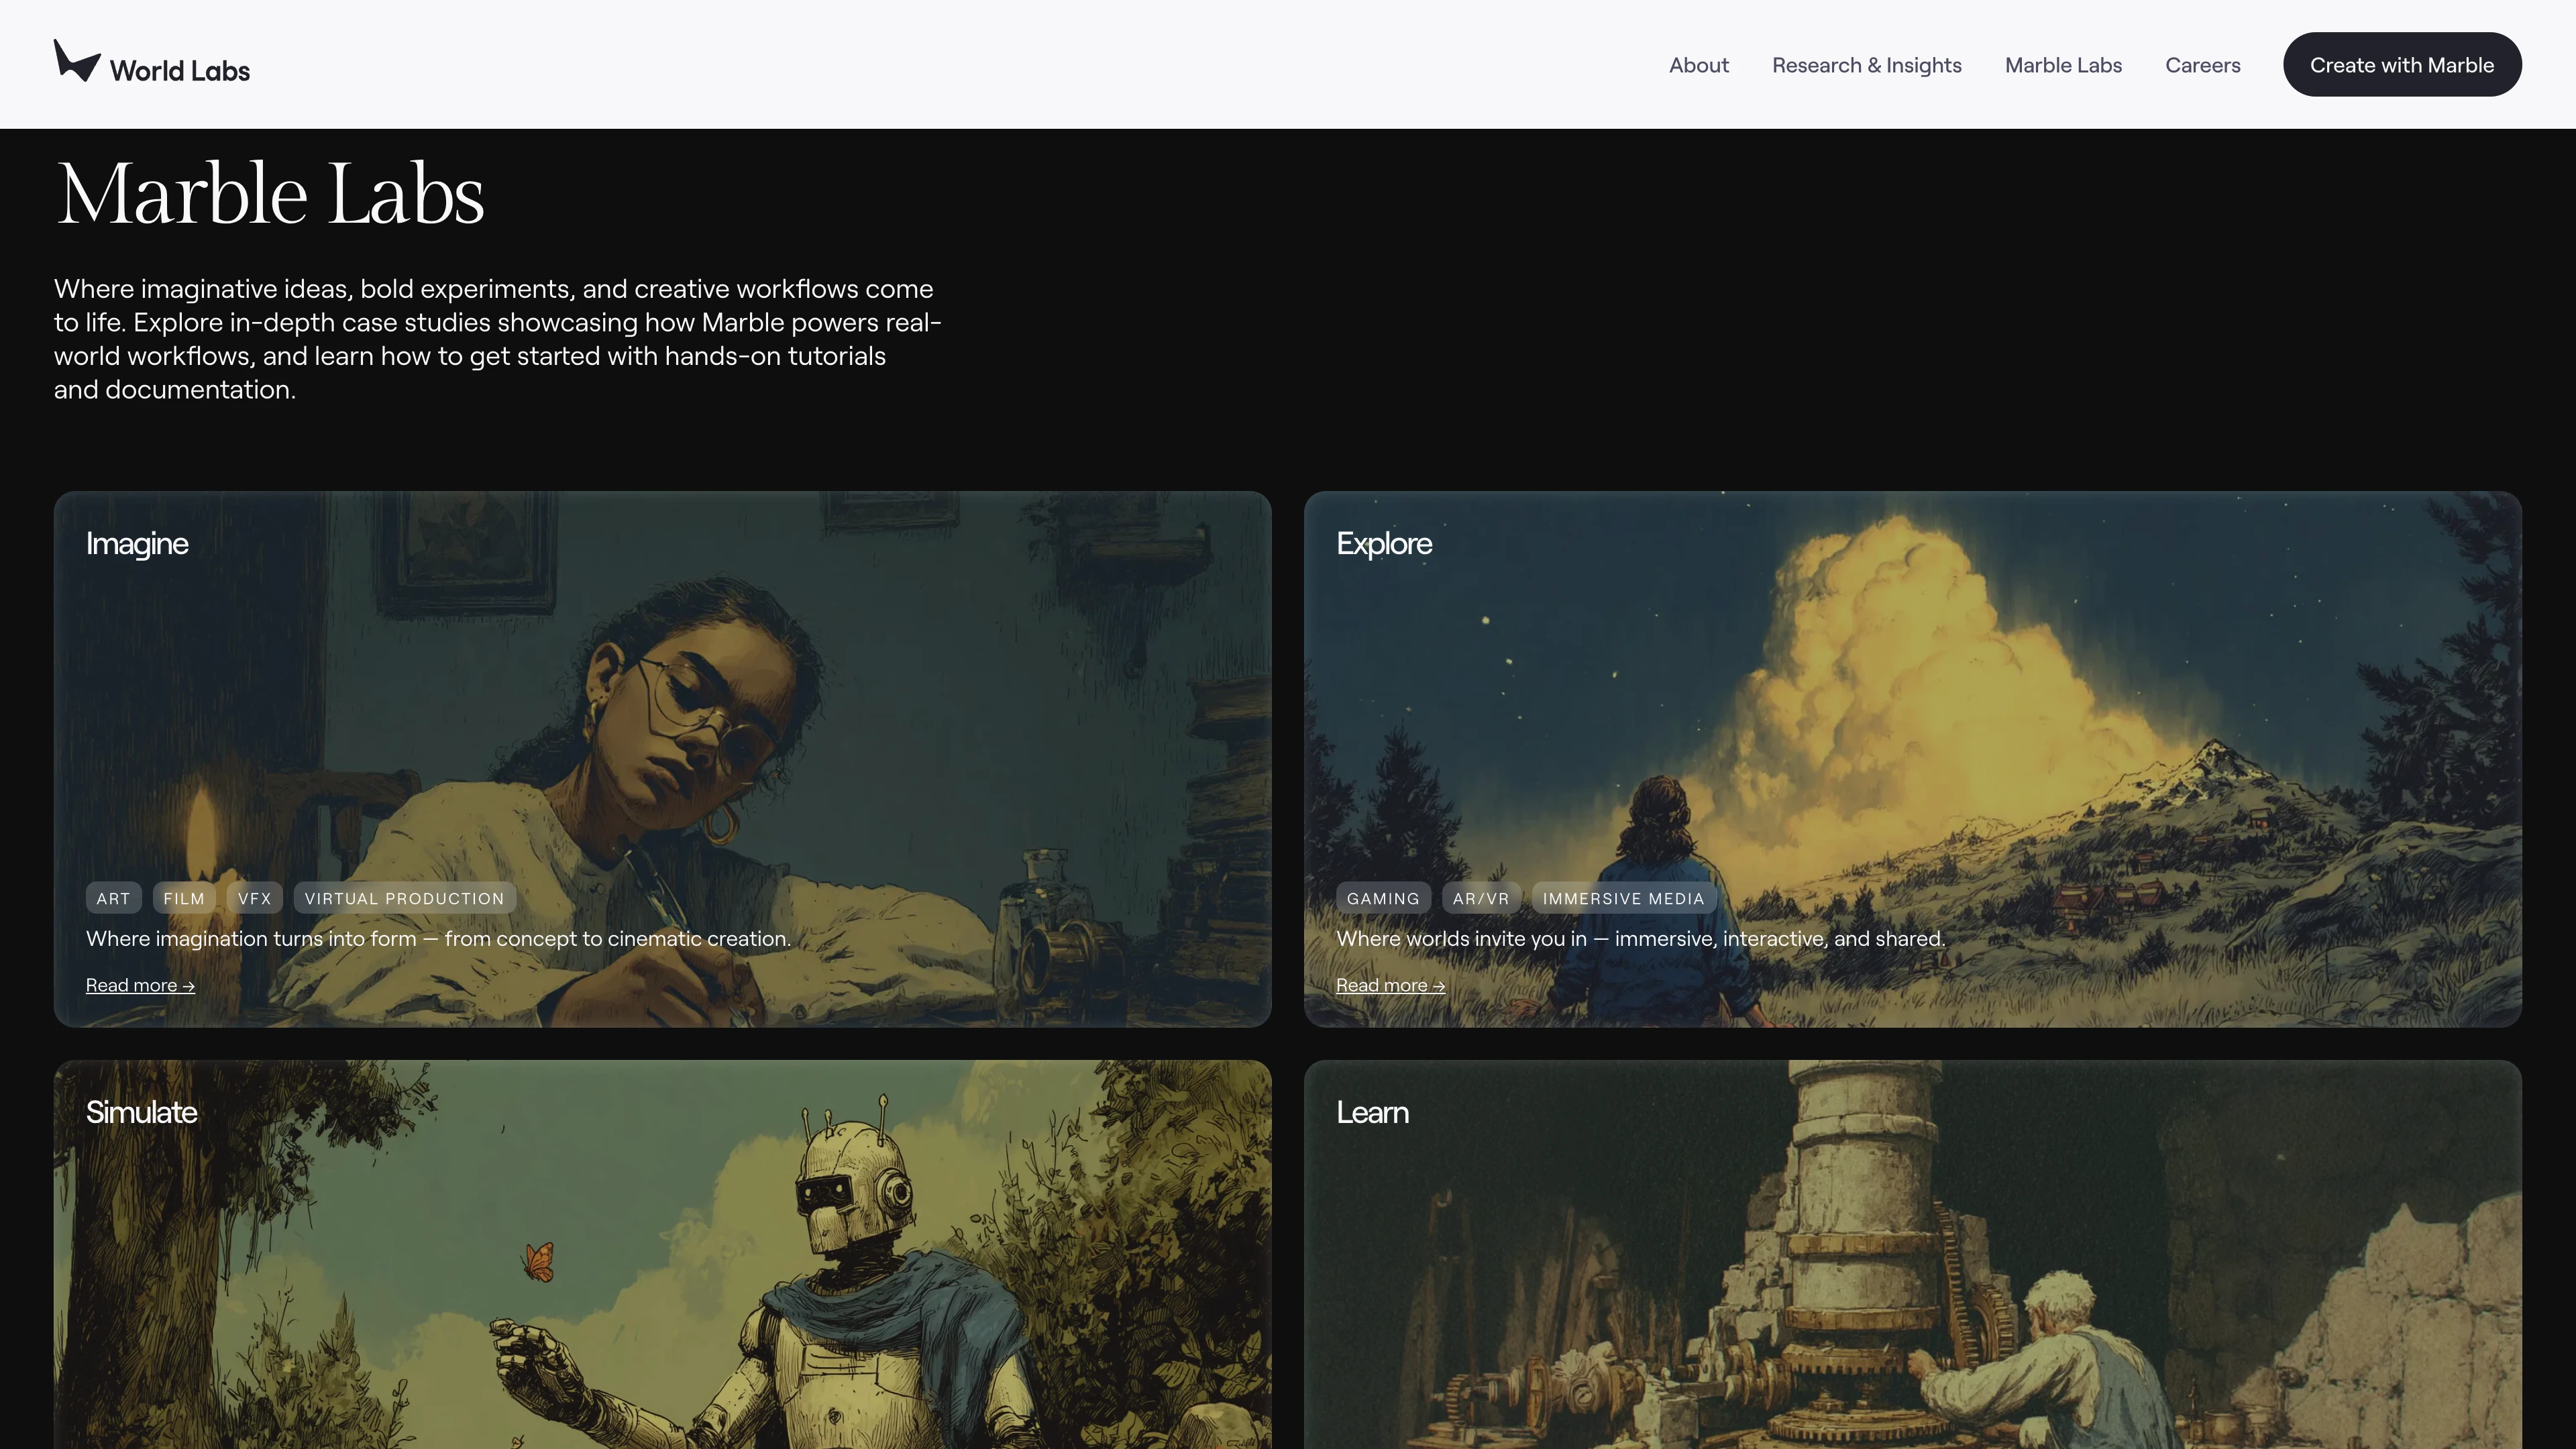Viewport: 2576px width, 1449px height.
Task: Select the ART tag on Imagine card
Action: 113,898
